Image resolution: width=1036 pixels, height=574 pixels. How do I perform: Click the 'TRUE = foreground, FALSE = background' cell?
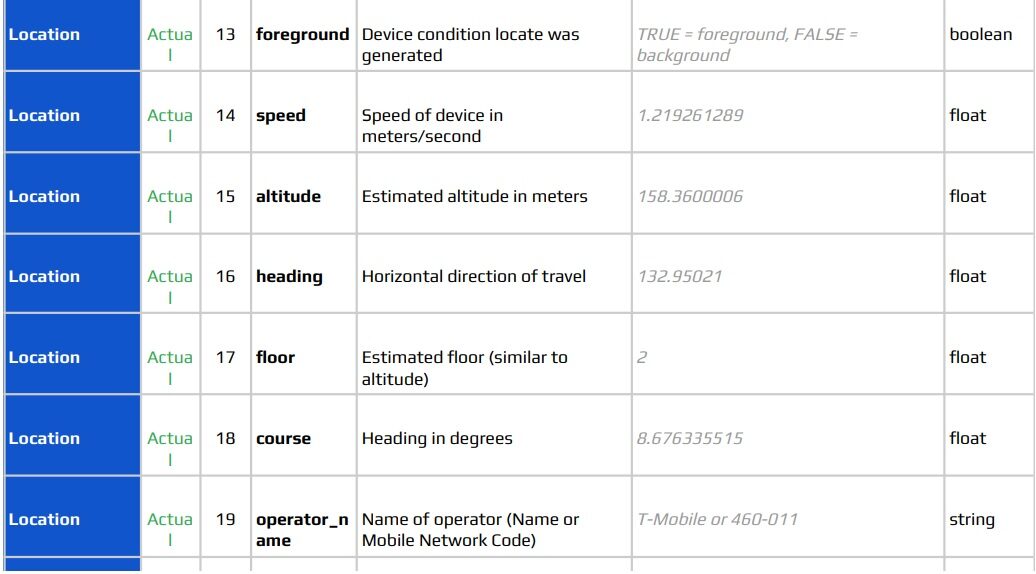tap(788, 35)
